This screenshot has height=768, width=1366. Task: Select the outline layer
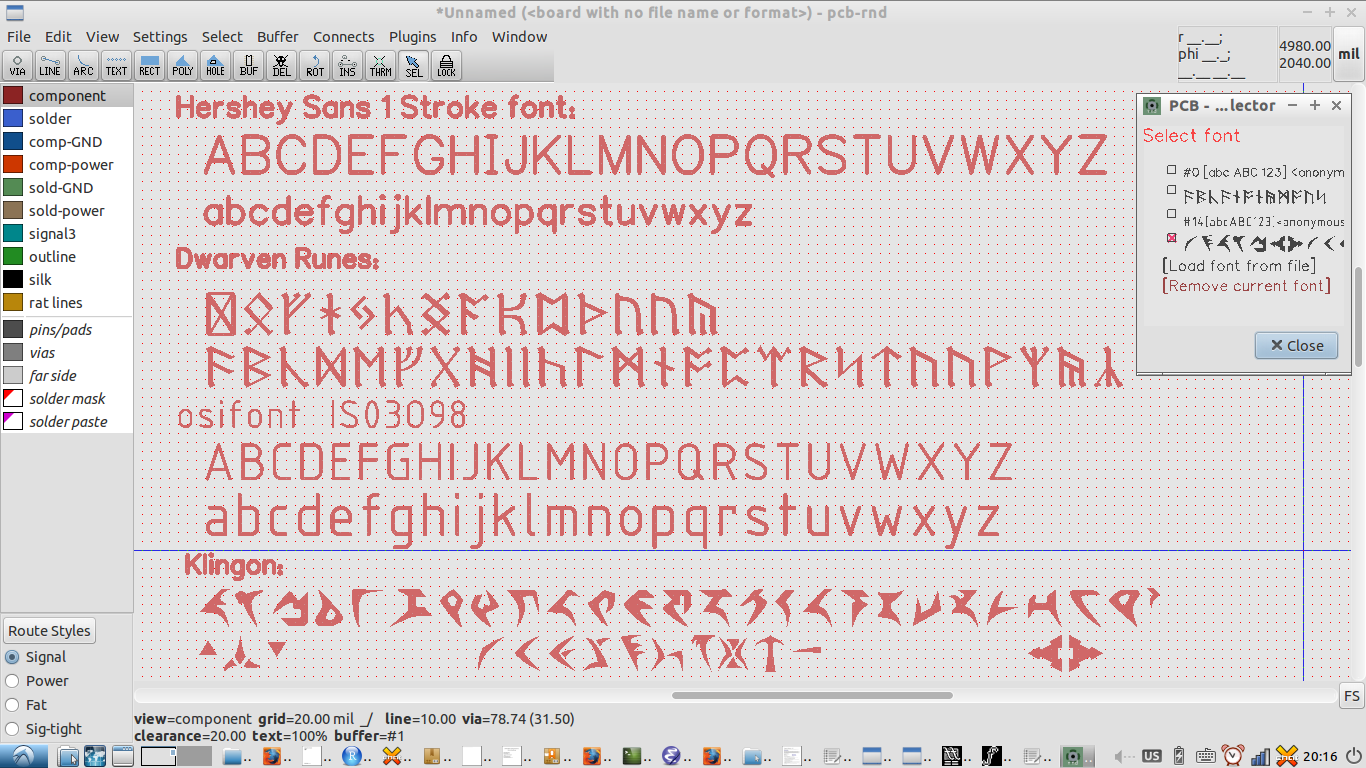point(12,256)
